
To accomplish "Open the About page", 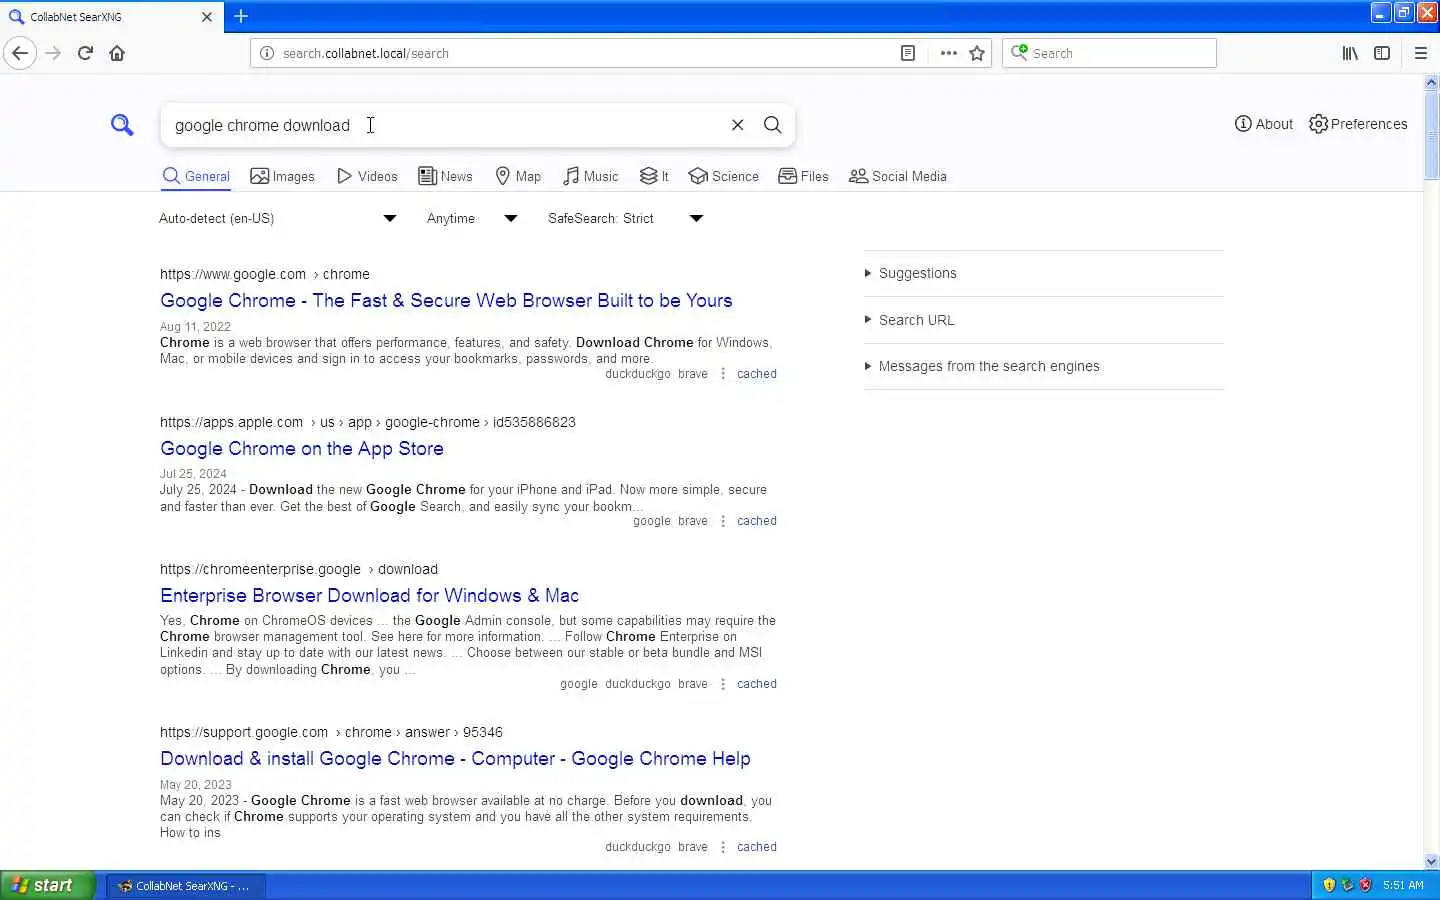I will (x=1264, y=124).
